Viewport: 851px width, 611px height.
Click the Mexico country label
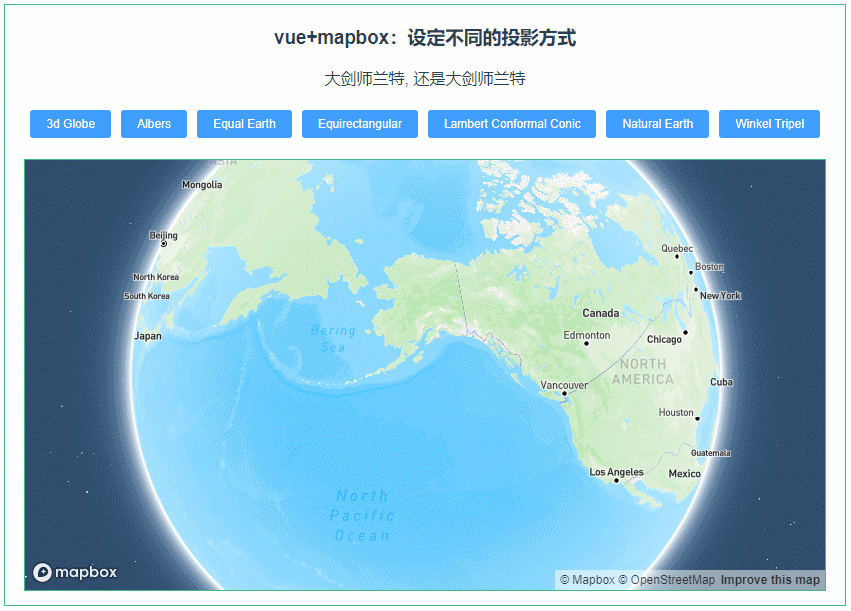684,474
